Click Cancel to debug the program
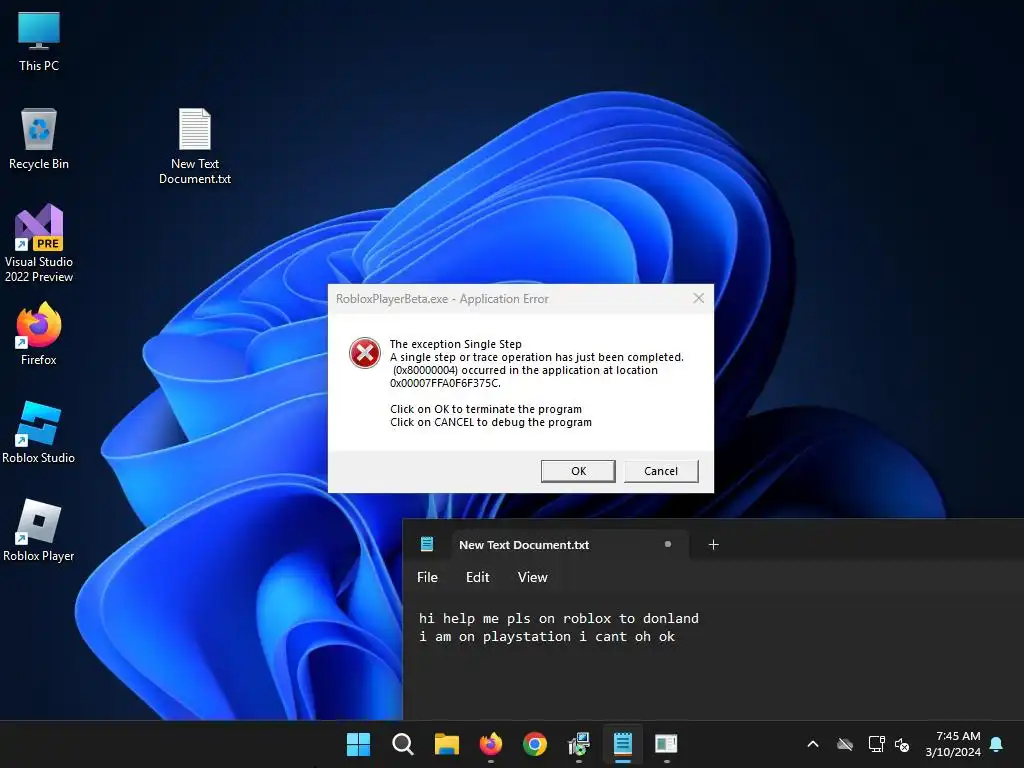The width and height of the screenshot is (1024, 768). (661, 471)
